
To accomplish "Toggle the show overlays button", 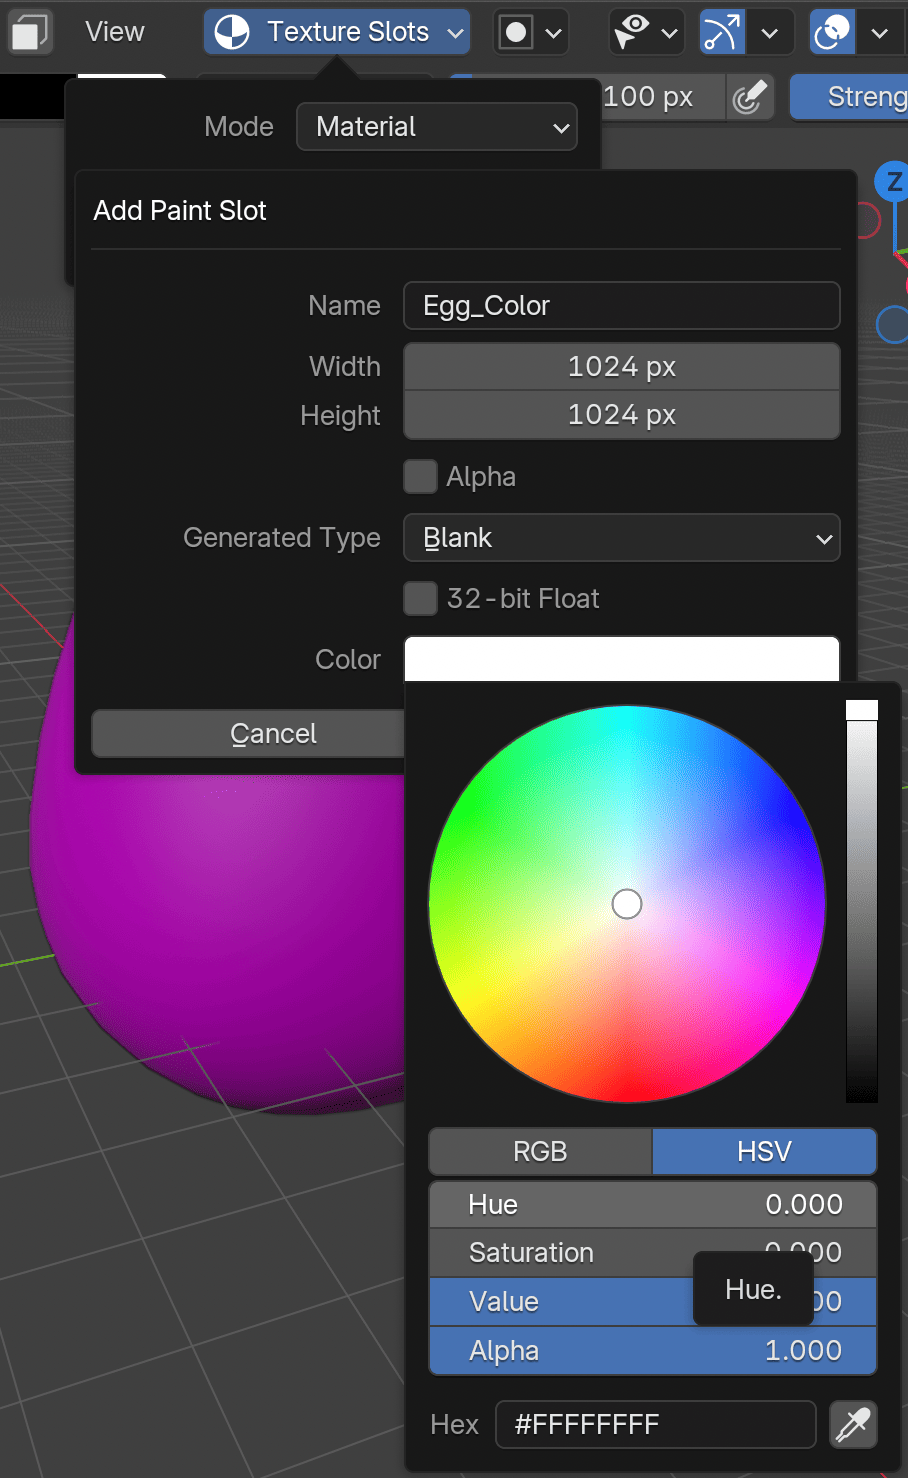I will coord(832,32).
